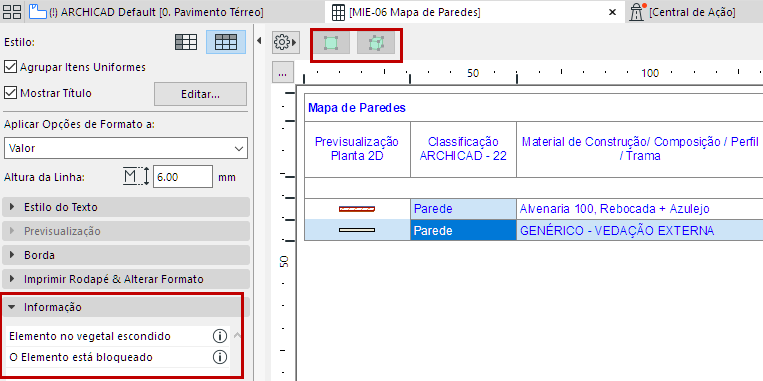Collapse left panel with the small arrow
Screen dimensions: 763x381
point(259,40)
